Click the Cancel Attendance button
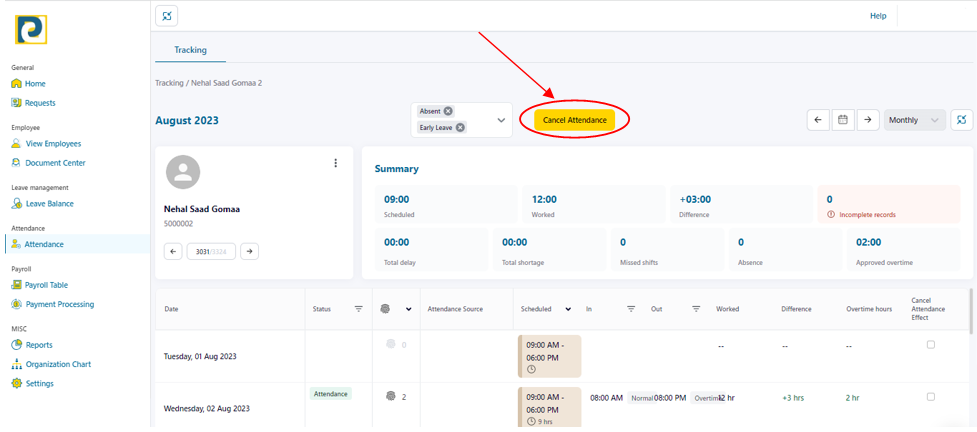 pos(575,120)
